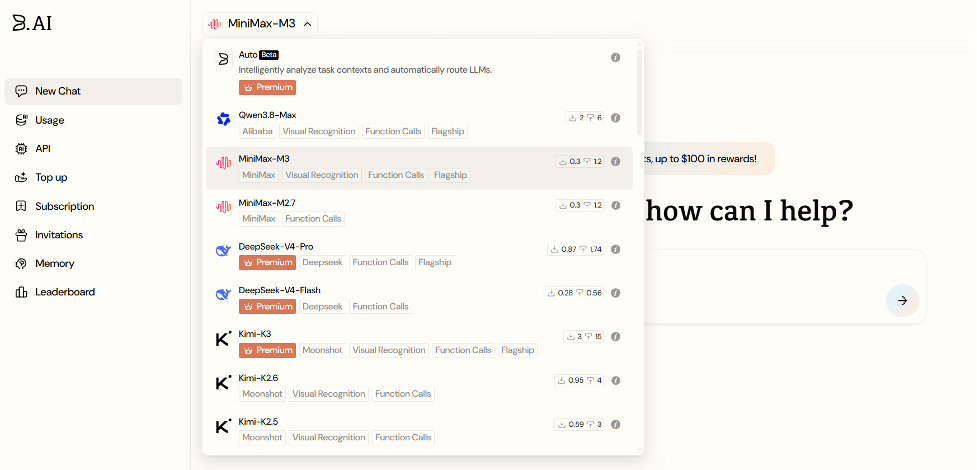Viewport: 977px width, 470px height.
Task: Select the DeepSeek-V4-Flash model
Action: click(x=419, y=299)
